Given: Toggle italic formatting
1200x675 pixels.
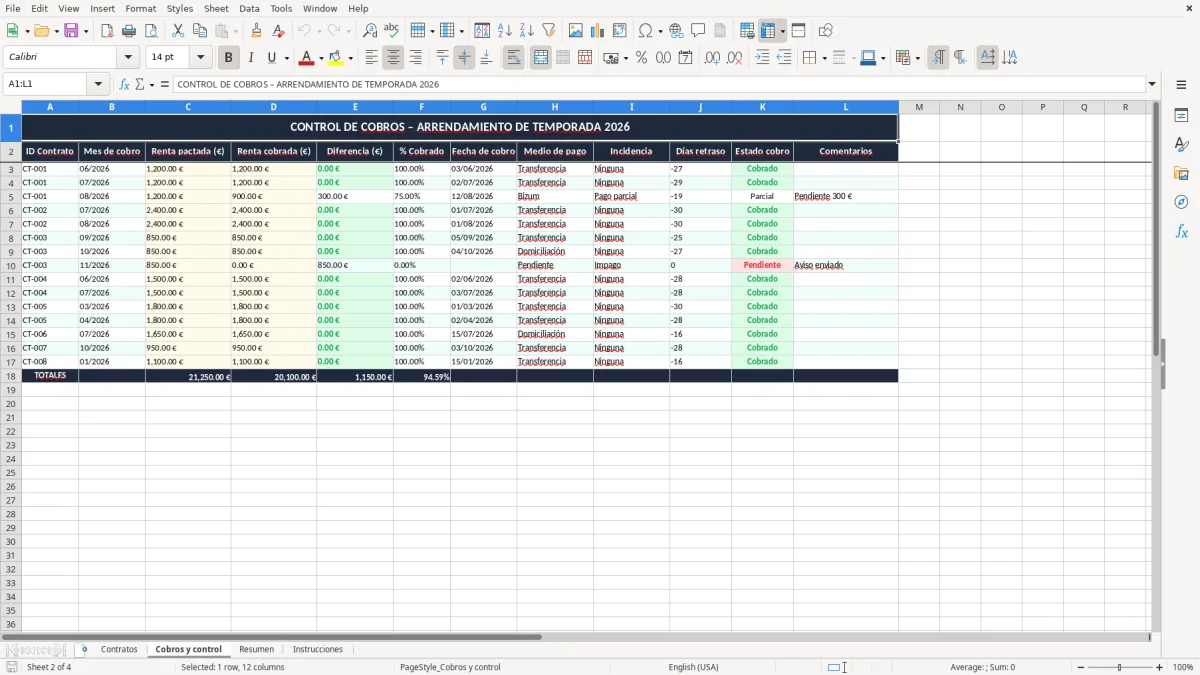Looking at the screenshot, I should pyautogui.click(x=250, y=58).
